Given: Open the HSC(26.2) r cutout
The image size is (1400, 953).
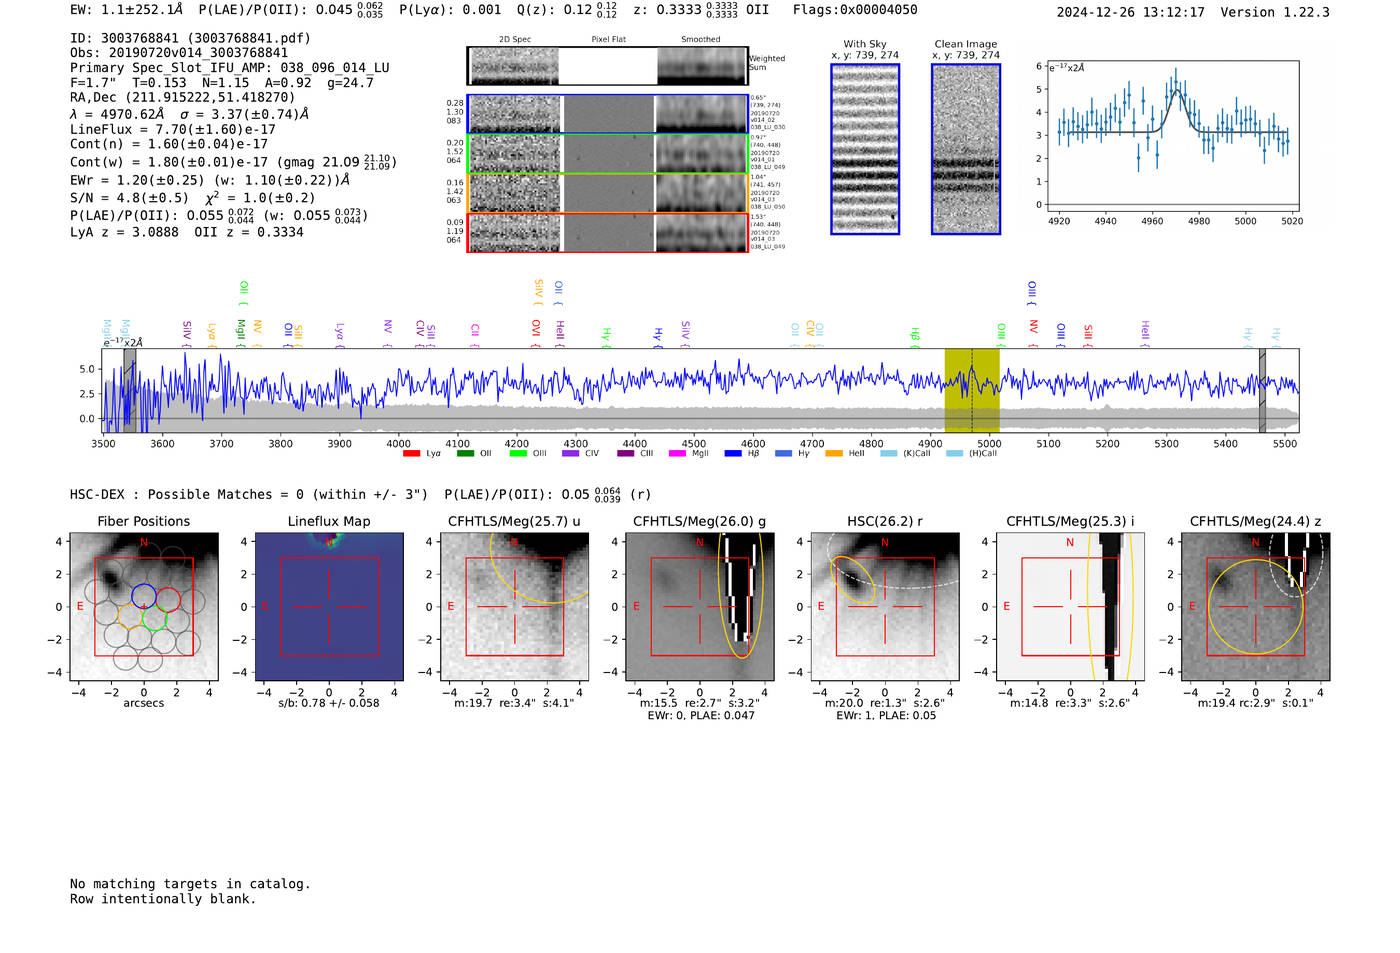Looking at the screenshot, I should click(884, 606).
